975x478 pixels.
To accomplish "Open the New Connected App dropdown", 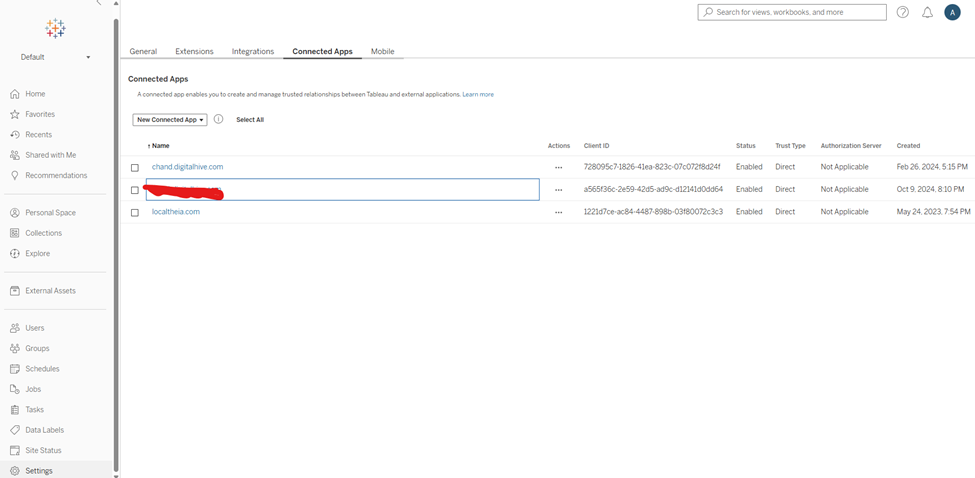I will coord(170,120).
